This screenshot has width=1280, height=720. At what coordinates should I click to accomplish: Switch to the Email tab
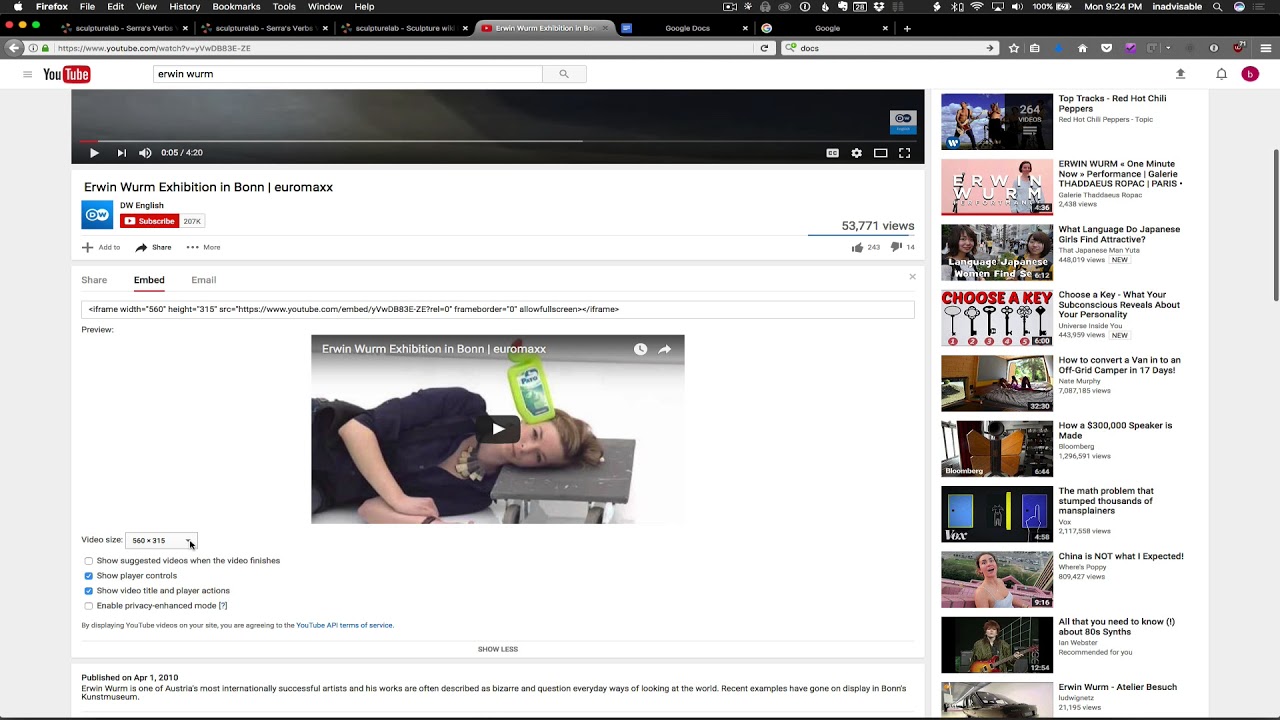pos(204,280)
